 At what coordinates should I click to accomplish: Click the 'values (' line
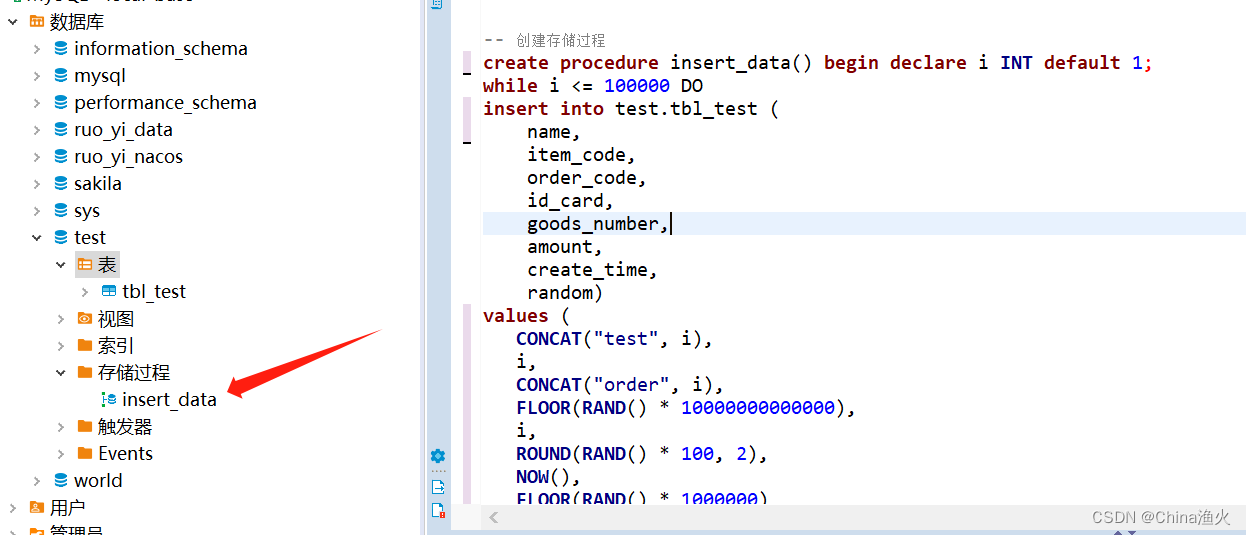click(x=526, y=315)
